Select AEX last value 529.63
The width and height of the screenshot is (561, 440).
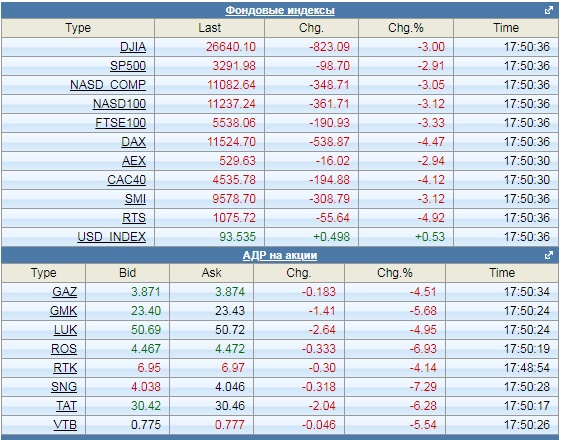[x=238, y=161]
